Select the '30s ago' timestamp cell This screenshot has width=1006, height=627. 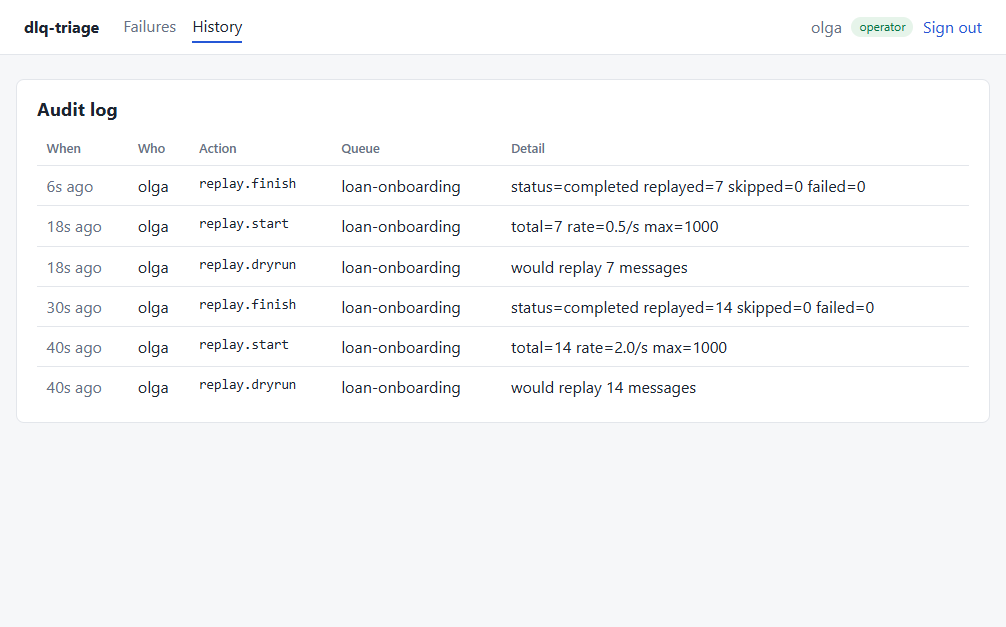74,307
